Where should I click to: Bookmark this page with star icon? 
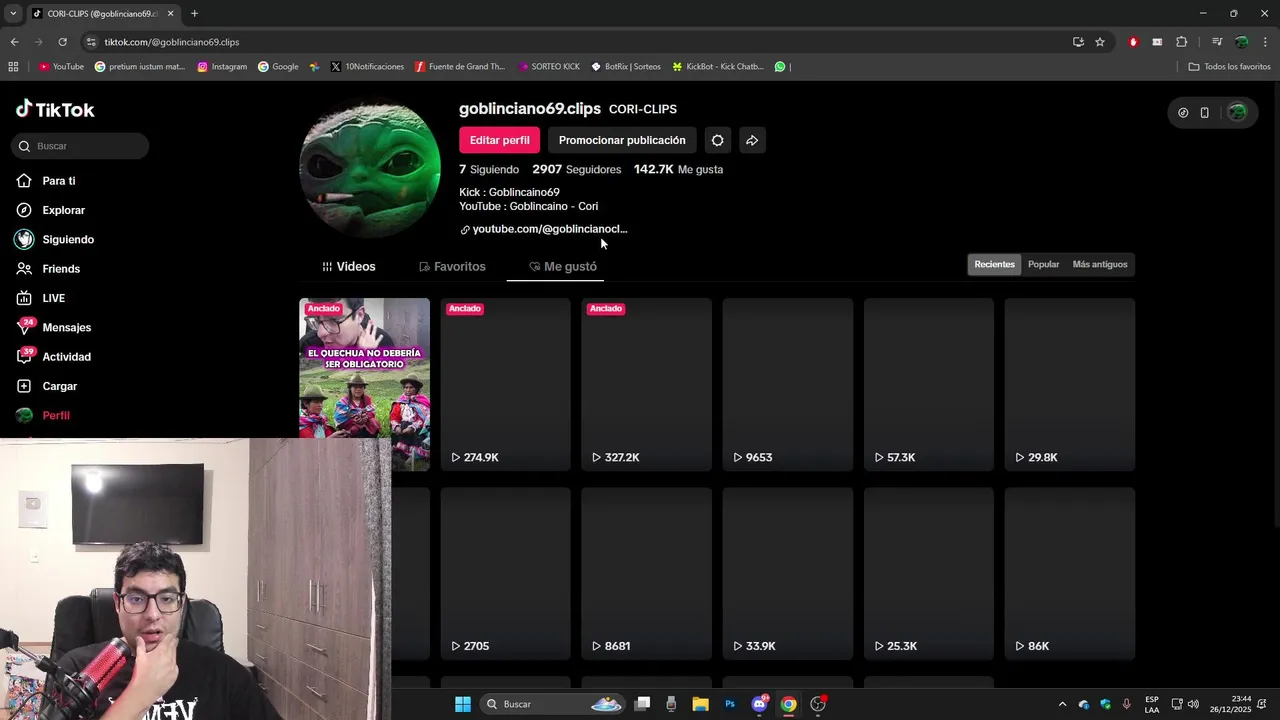point(1100,42)
